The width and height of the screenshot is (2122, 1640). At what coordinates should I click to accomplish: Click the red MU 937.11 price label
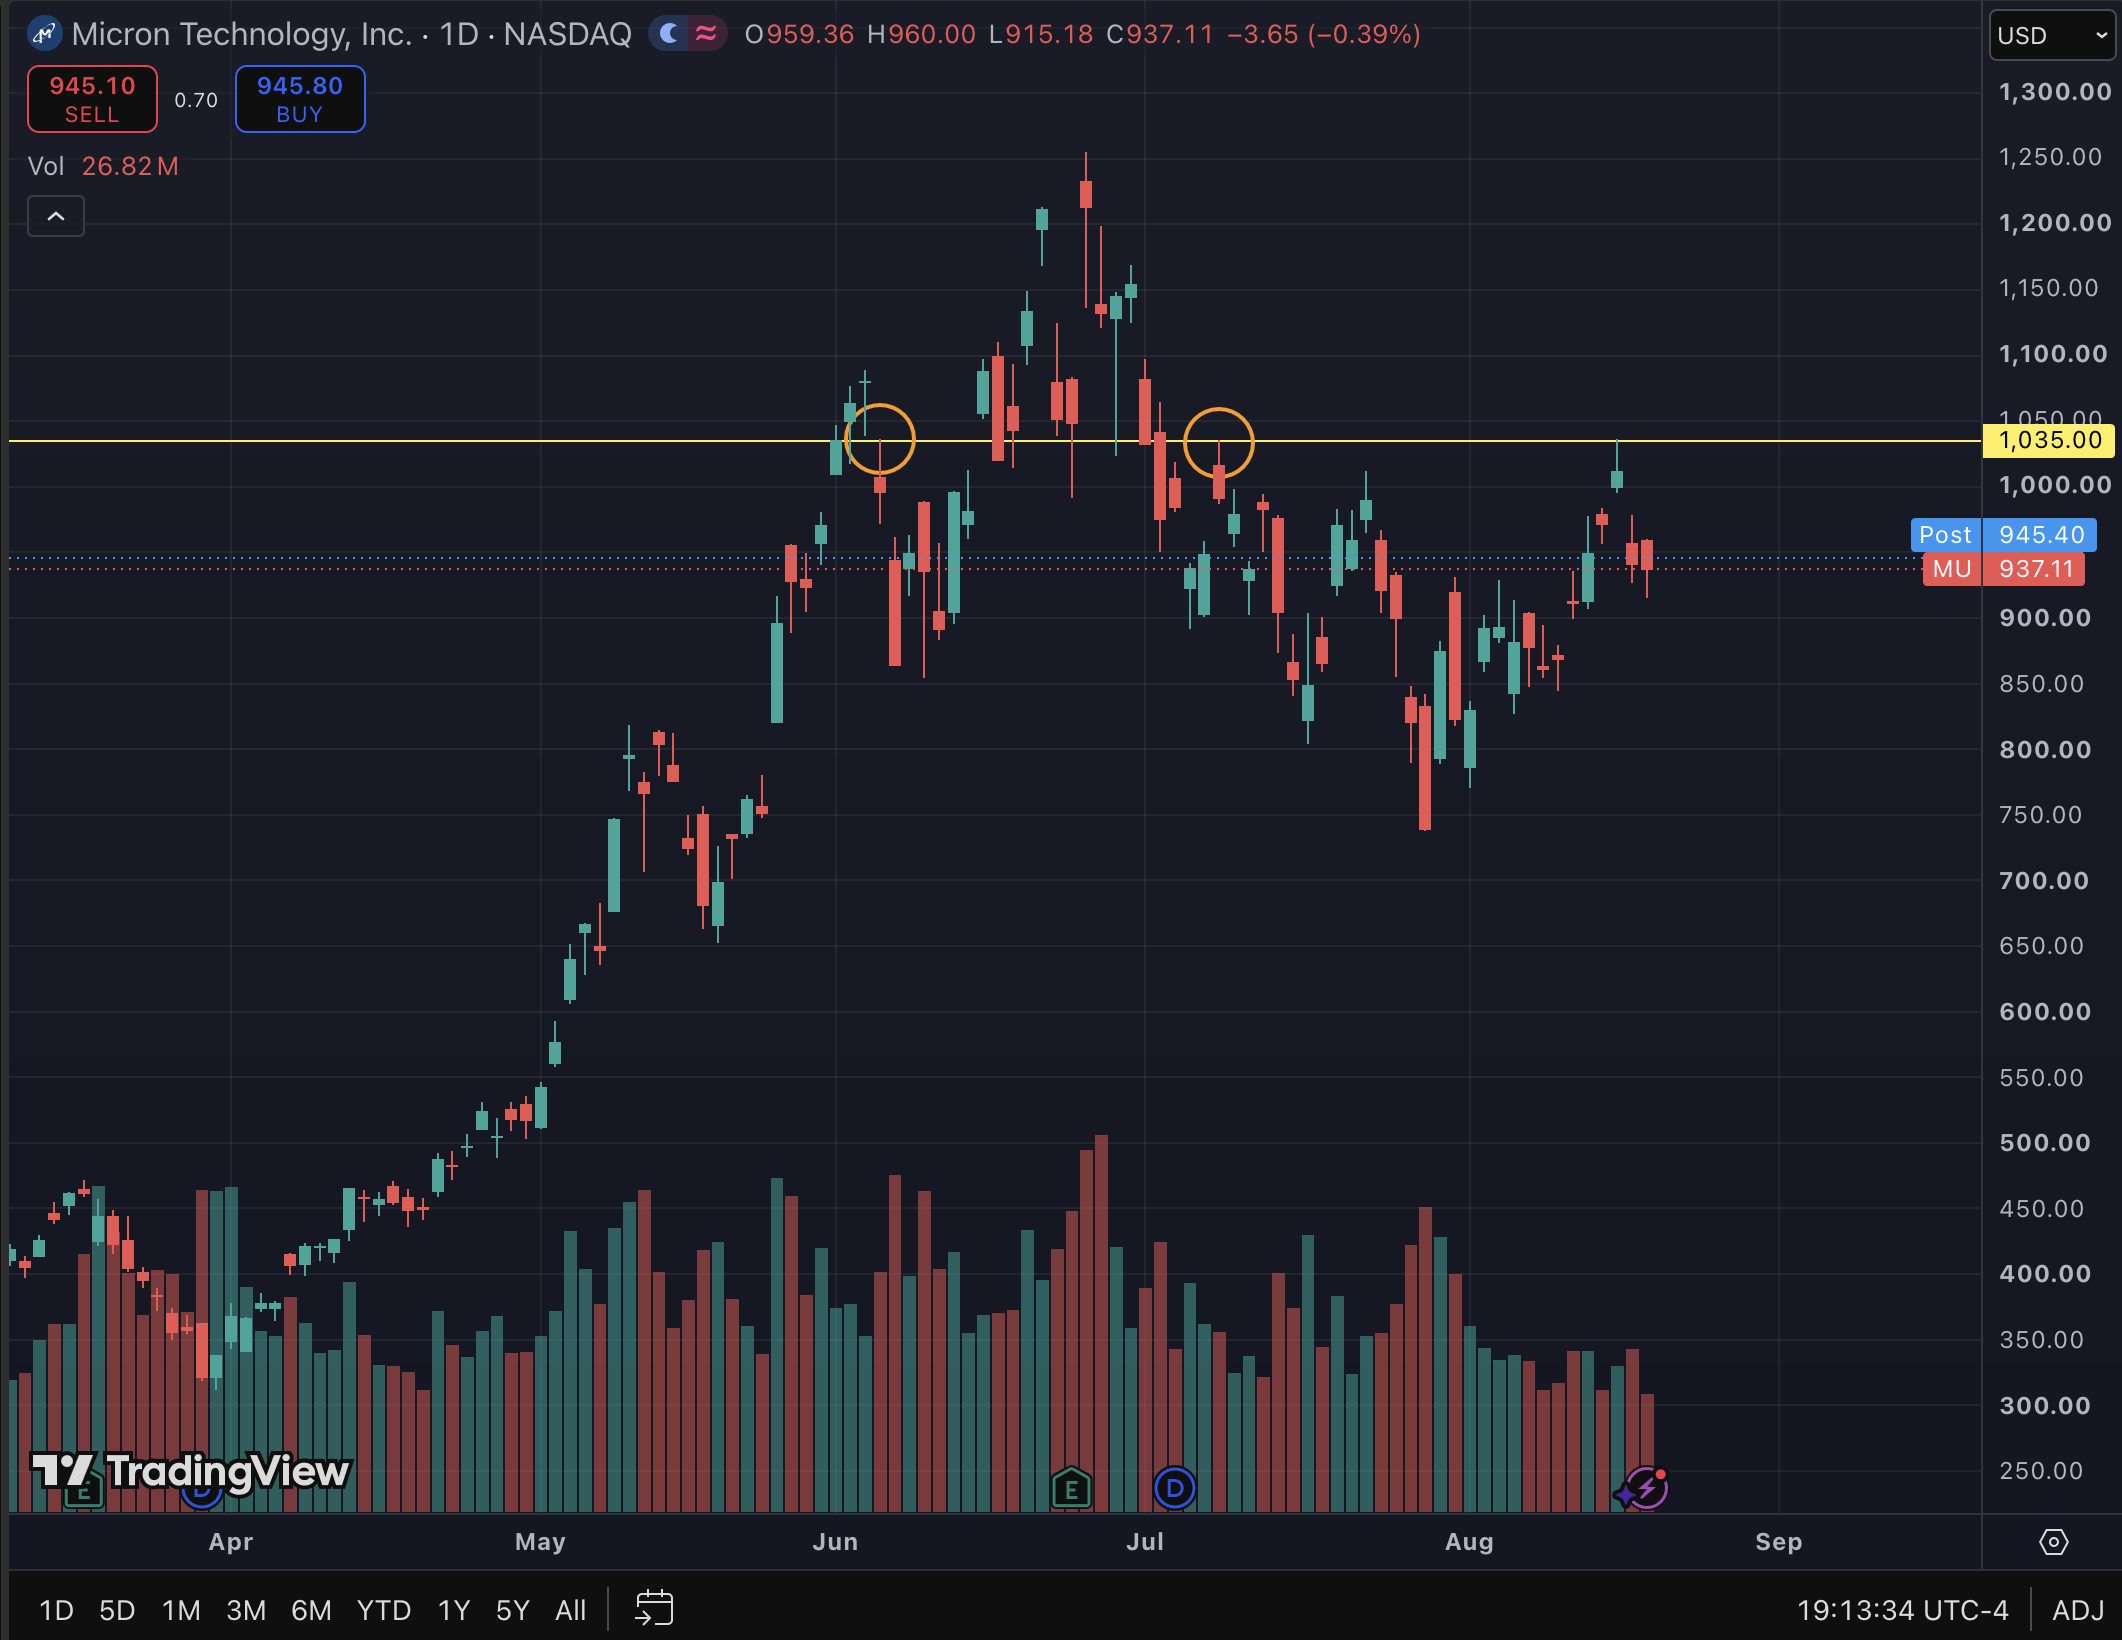point(2003,569)
